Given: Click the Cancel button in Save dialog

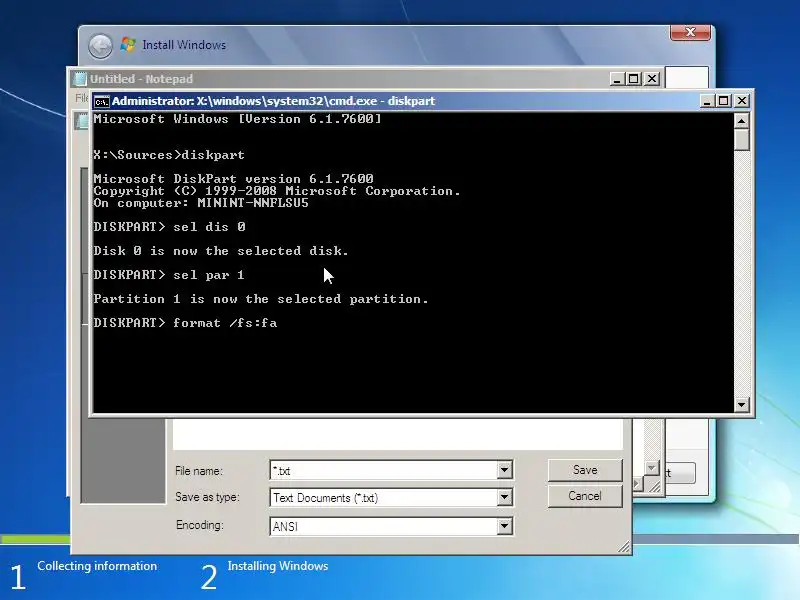Looking at the screenshot, I should (585, 496).
